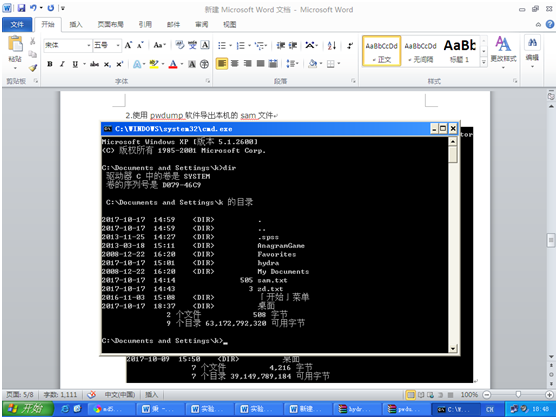558x419 pixels.
Task: Open font dialog launcher
Action: pyautogui.click(x=208, y=81)
